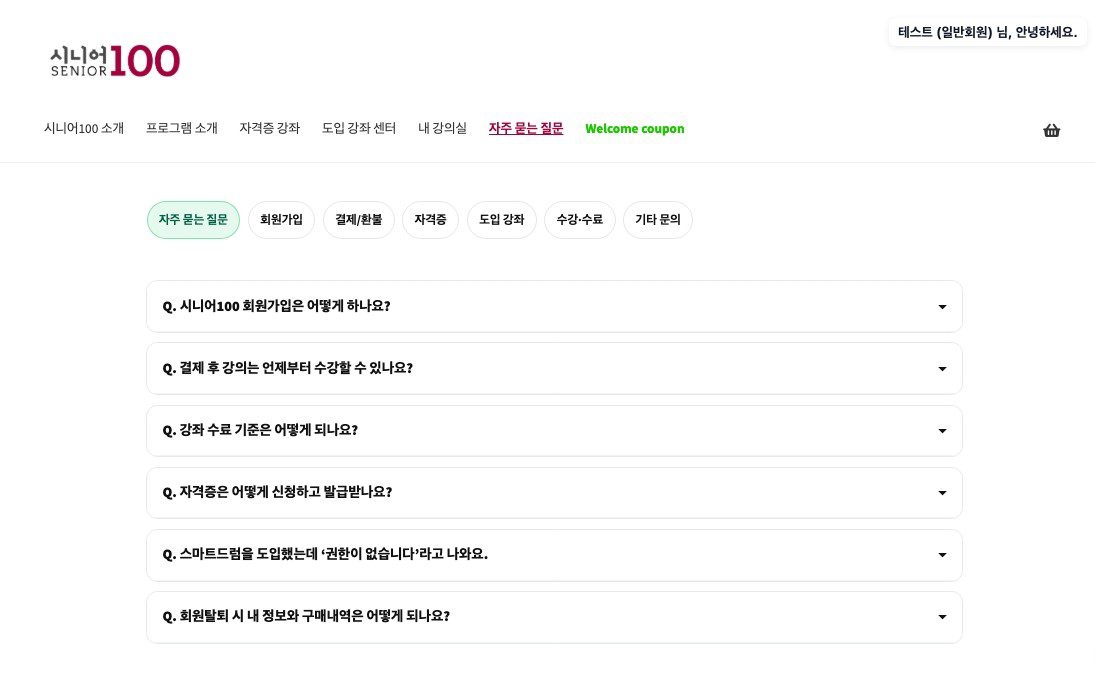The height and width of the screenshot is (675, 1095).
Task: Select the 회원가입 filter tab
Action: coord(281,220)
